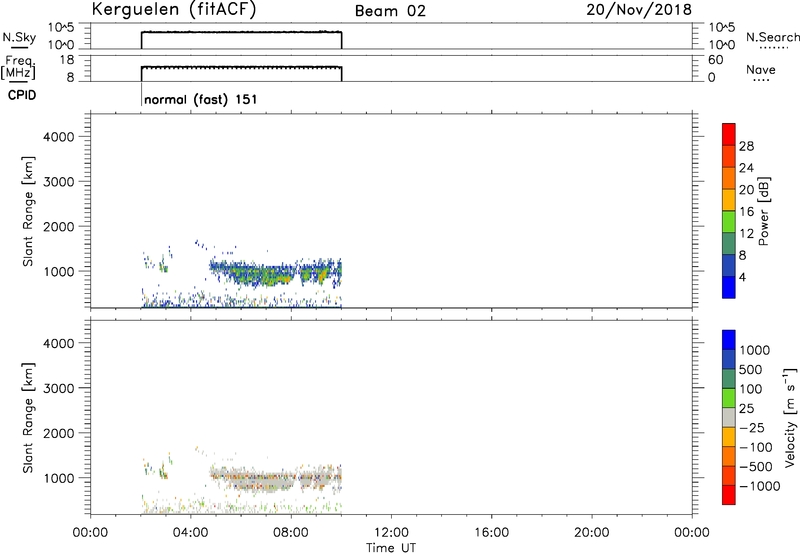The width and height of the screenshot is (800, 554).
Task: Click the 20:00 time tick label
Action: (x=591, y=533)
